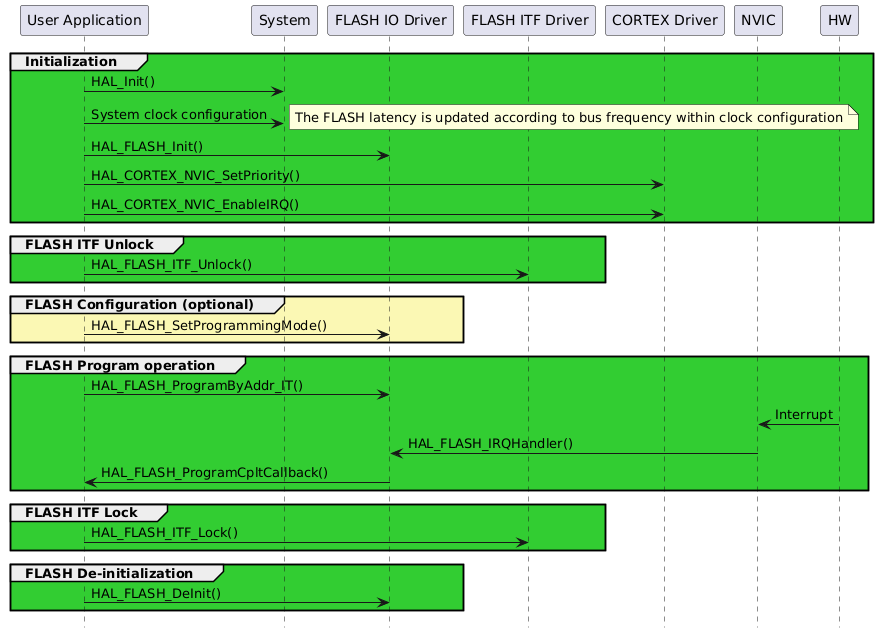The image size is (878, 633).
Task: Click the HAL_CORTEX_NVIC_EnableIRQ() message
Action: (195, 205)
